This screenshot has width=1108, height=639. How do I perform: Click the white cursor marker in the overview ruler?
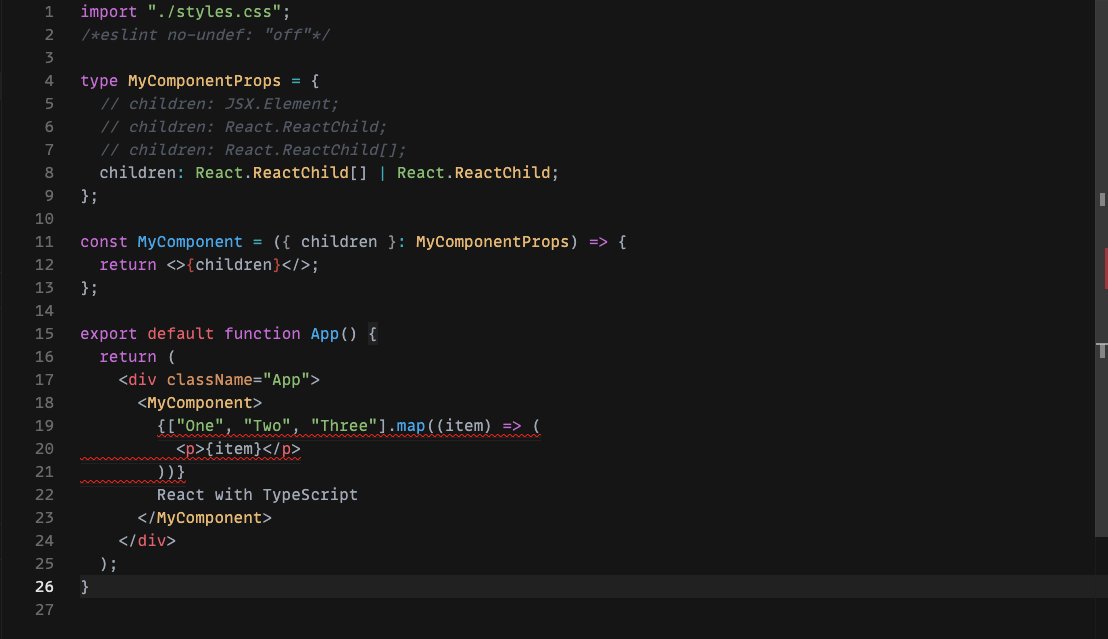click(x=1102, y=350)
